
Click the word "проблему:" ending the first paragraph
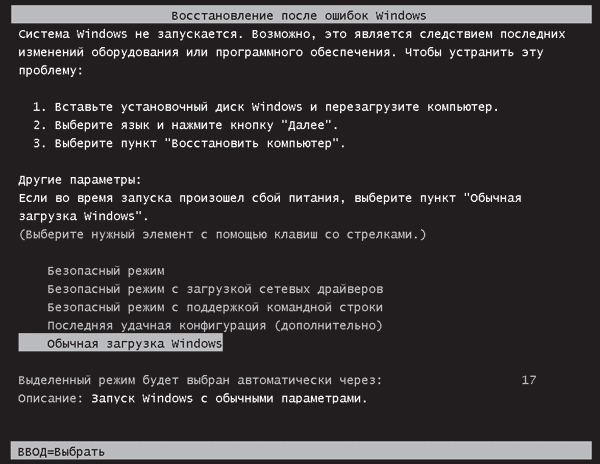(50, 71)
